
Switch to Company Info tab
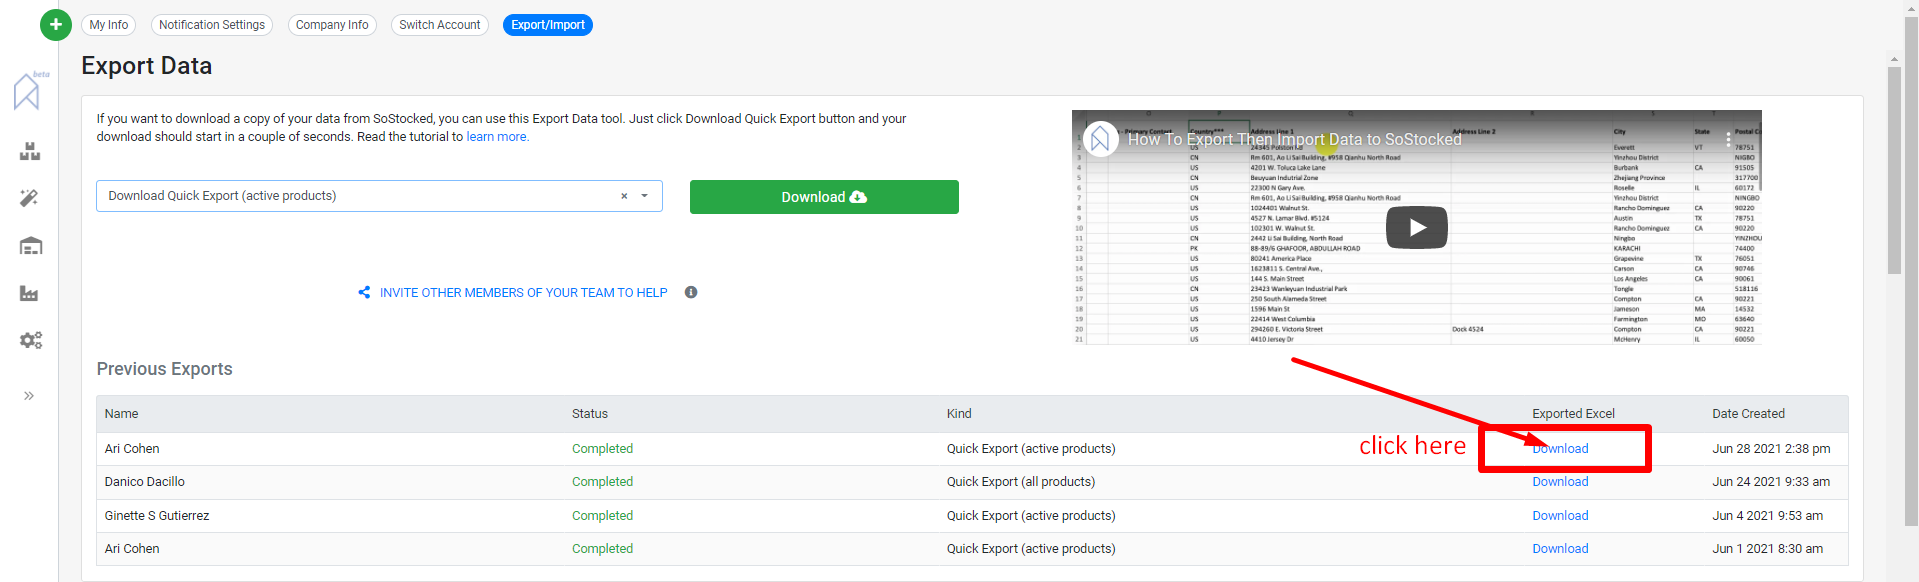[x=332, y=25]
